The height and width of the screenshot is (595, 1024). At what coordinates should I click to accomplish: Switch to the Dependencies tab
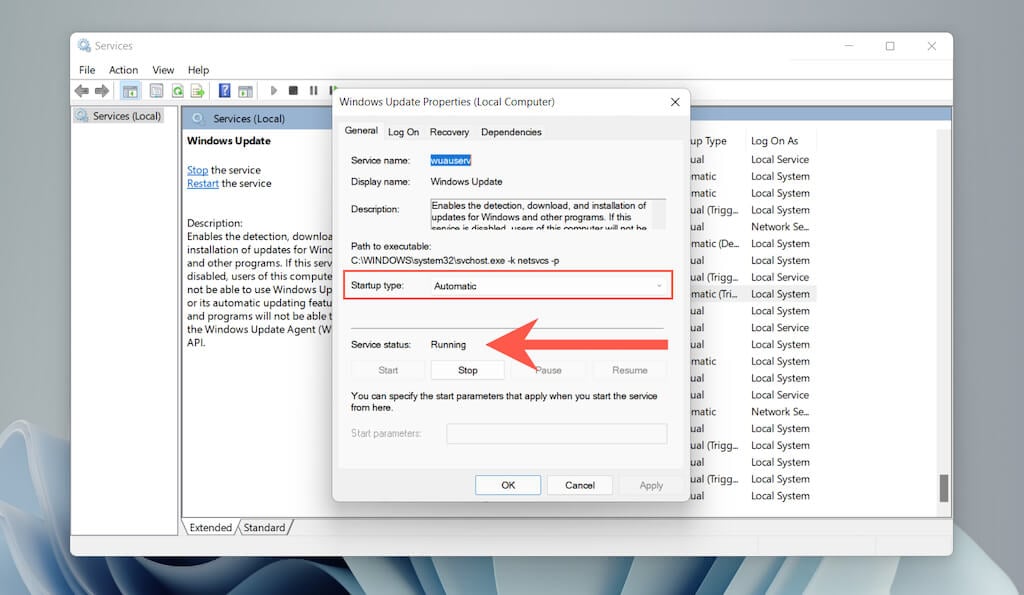(x=511, y=132)
